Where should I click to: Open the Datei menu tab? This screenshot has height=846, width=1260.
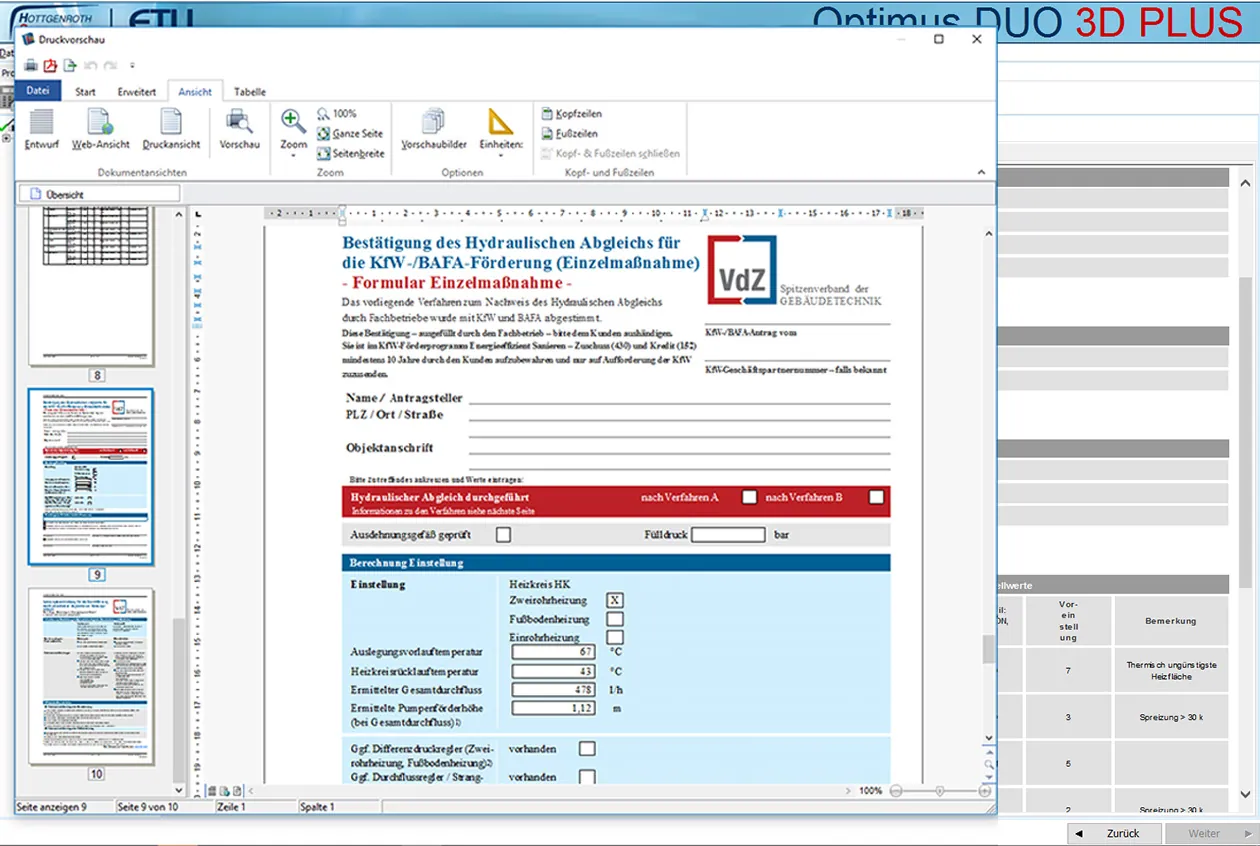point(38,91)
